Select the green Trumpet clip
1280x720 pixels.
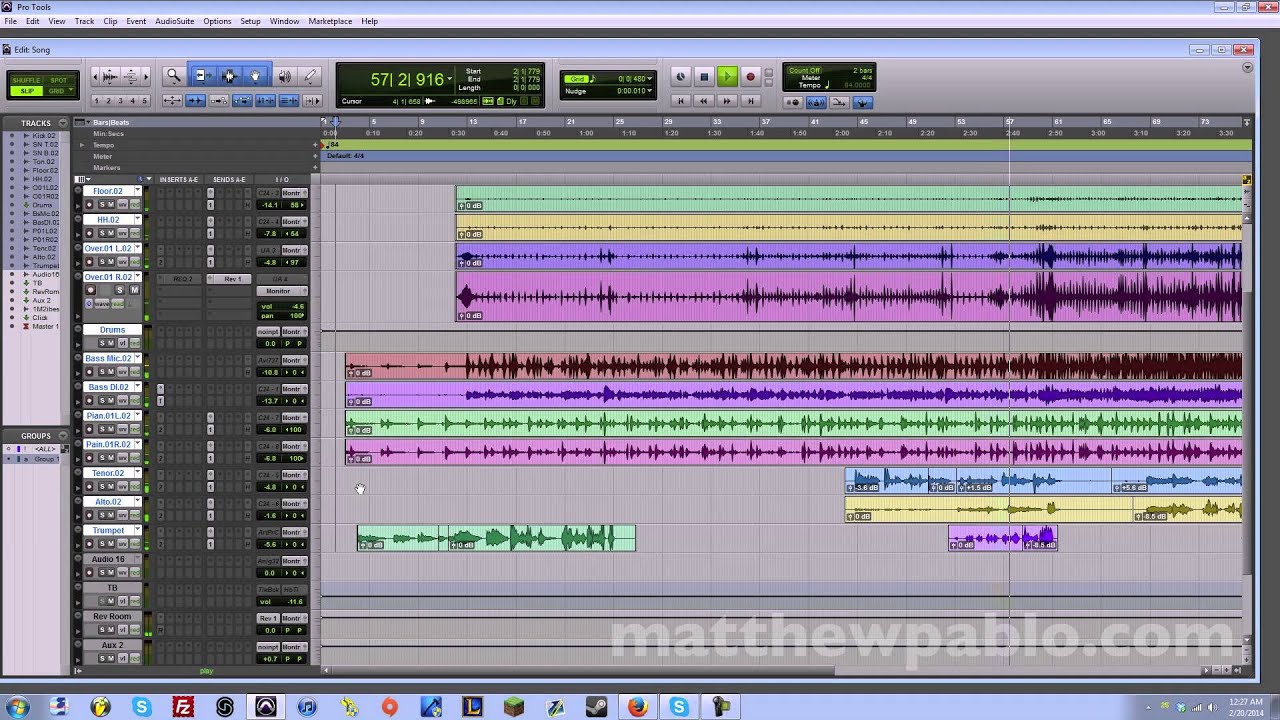[496, 538]
